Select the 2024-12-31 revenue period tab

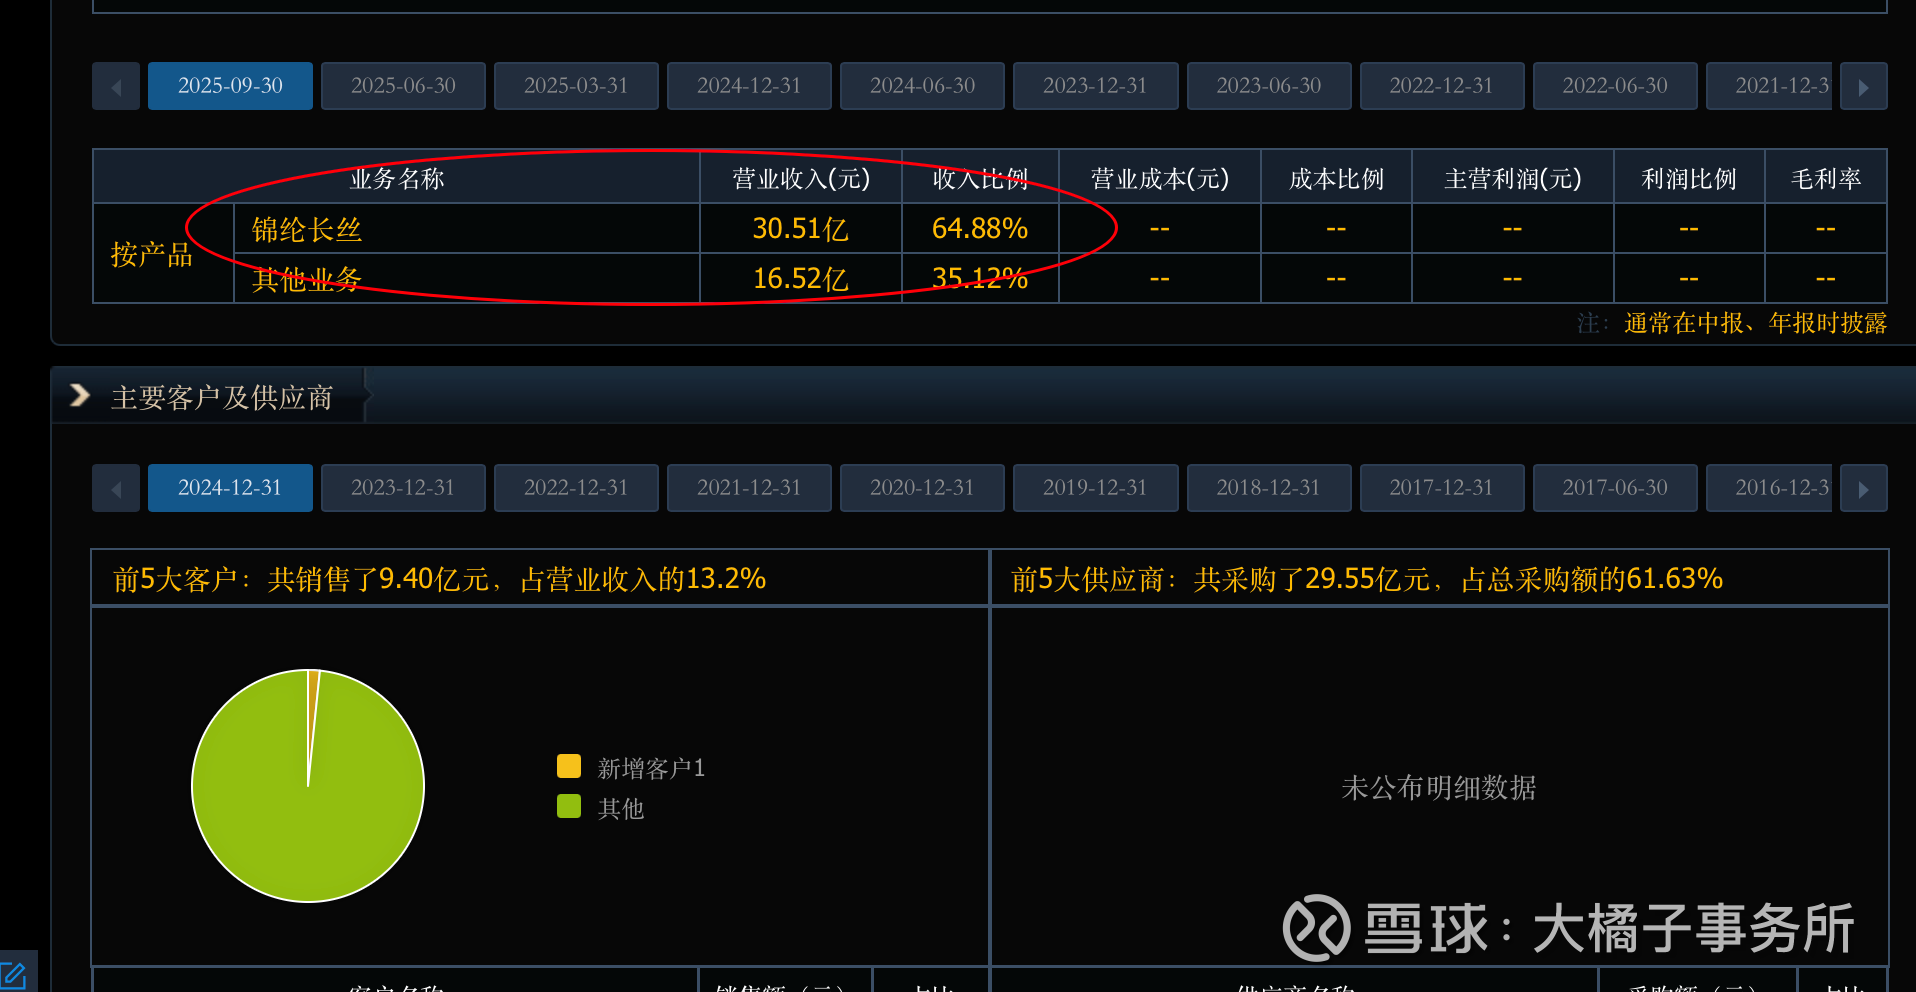point(749,86)
